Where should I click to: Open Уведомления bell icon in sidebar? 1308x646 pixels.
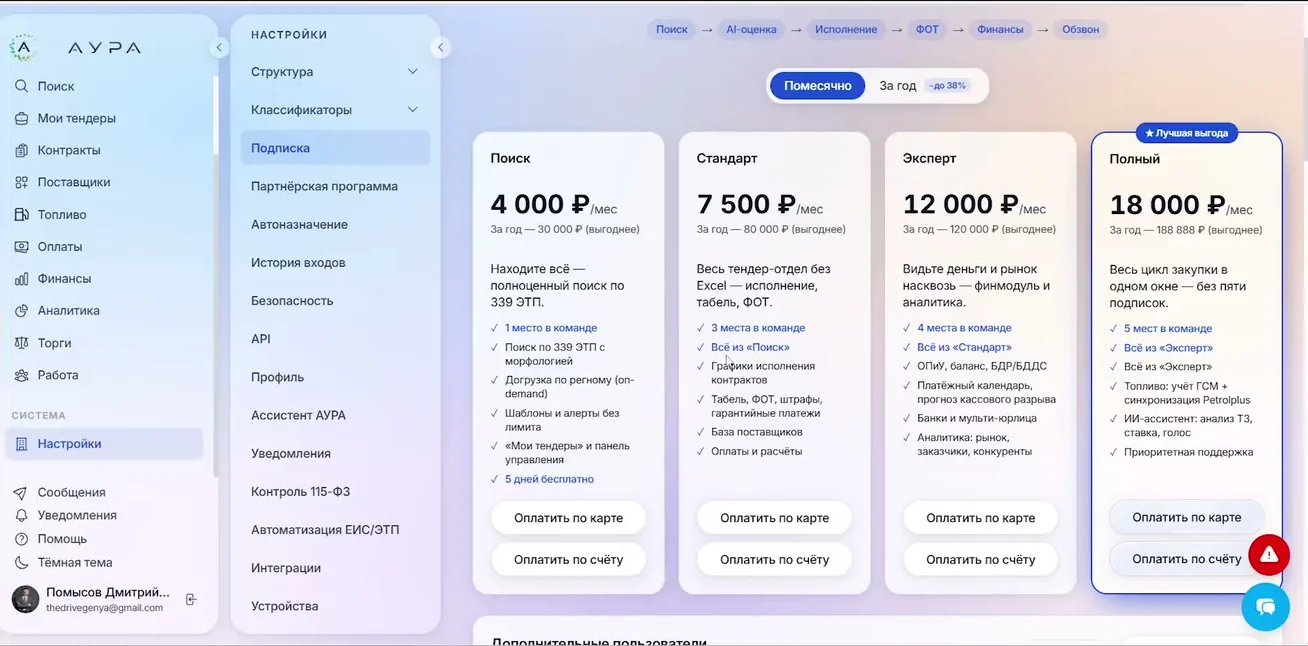(x=21, y=515)
